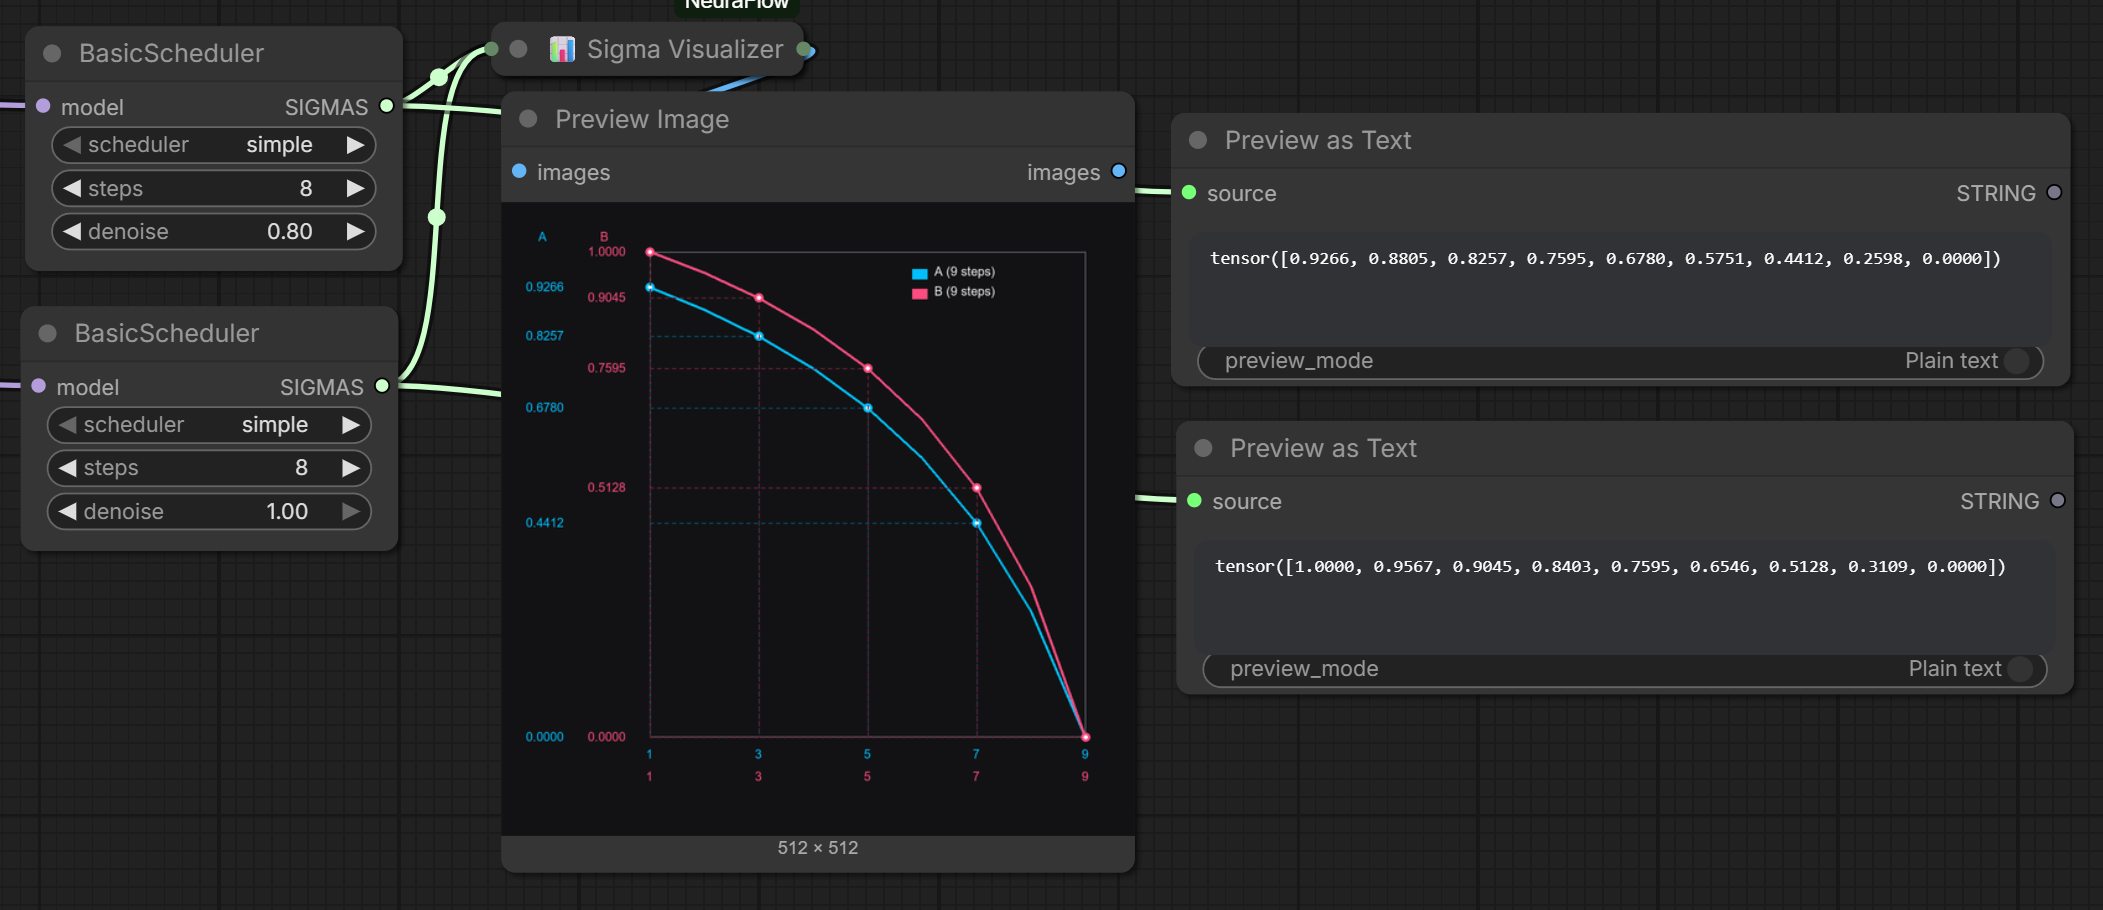Click bottom BasicScheduler node title
Viewport: 2103px width, 910px height.
[x=167, y=333]
